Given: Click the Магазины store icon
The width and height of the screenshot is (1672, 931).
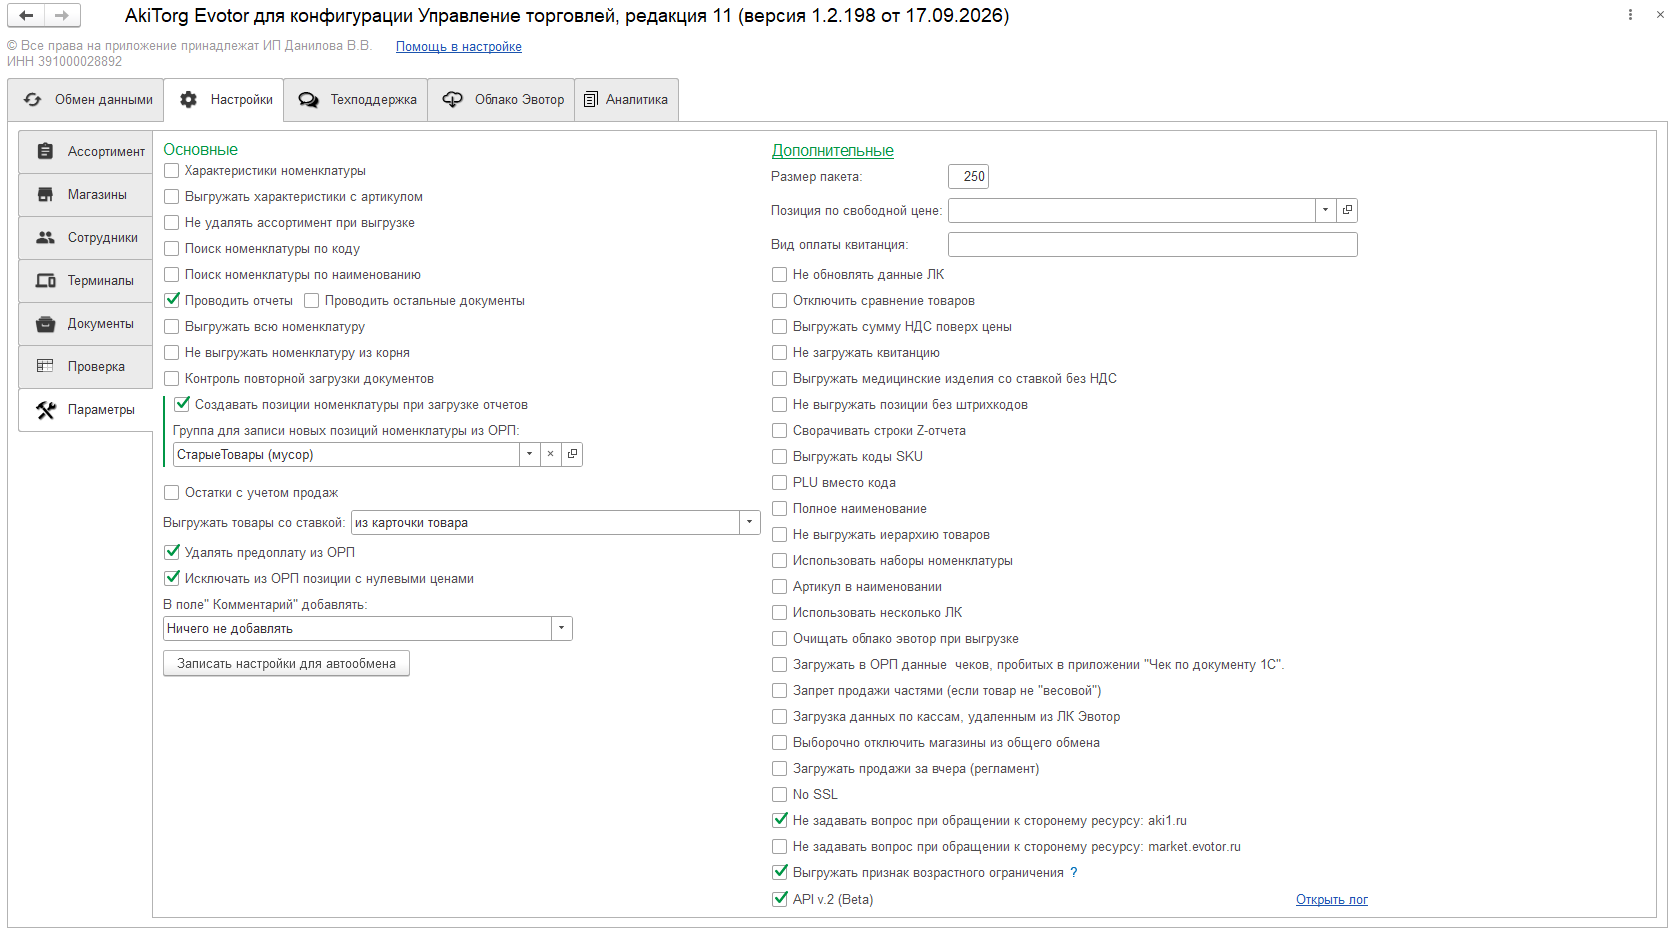Looking at the screenshot, I should [45, 194].
